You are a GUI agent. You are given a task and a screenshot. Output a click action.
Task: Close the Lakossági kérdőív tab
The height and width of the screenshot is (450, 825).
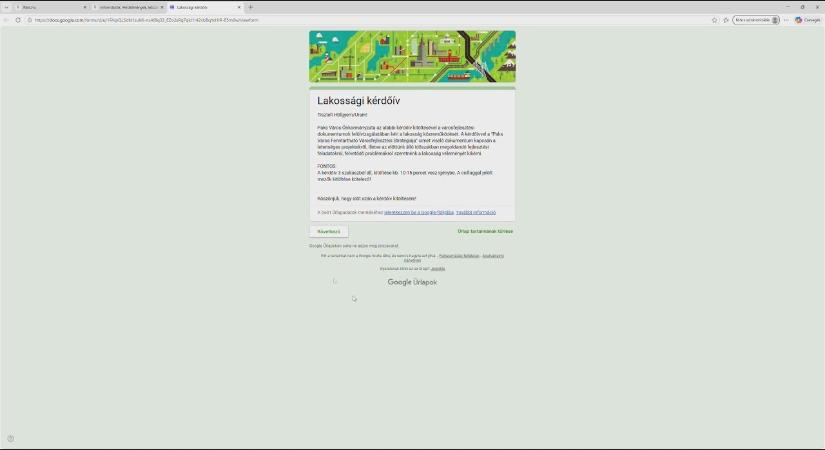tap(239, 7)
